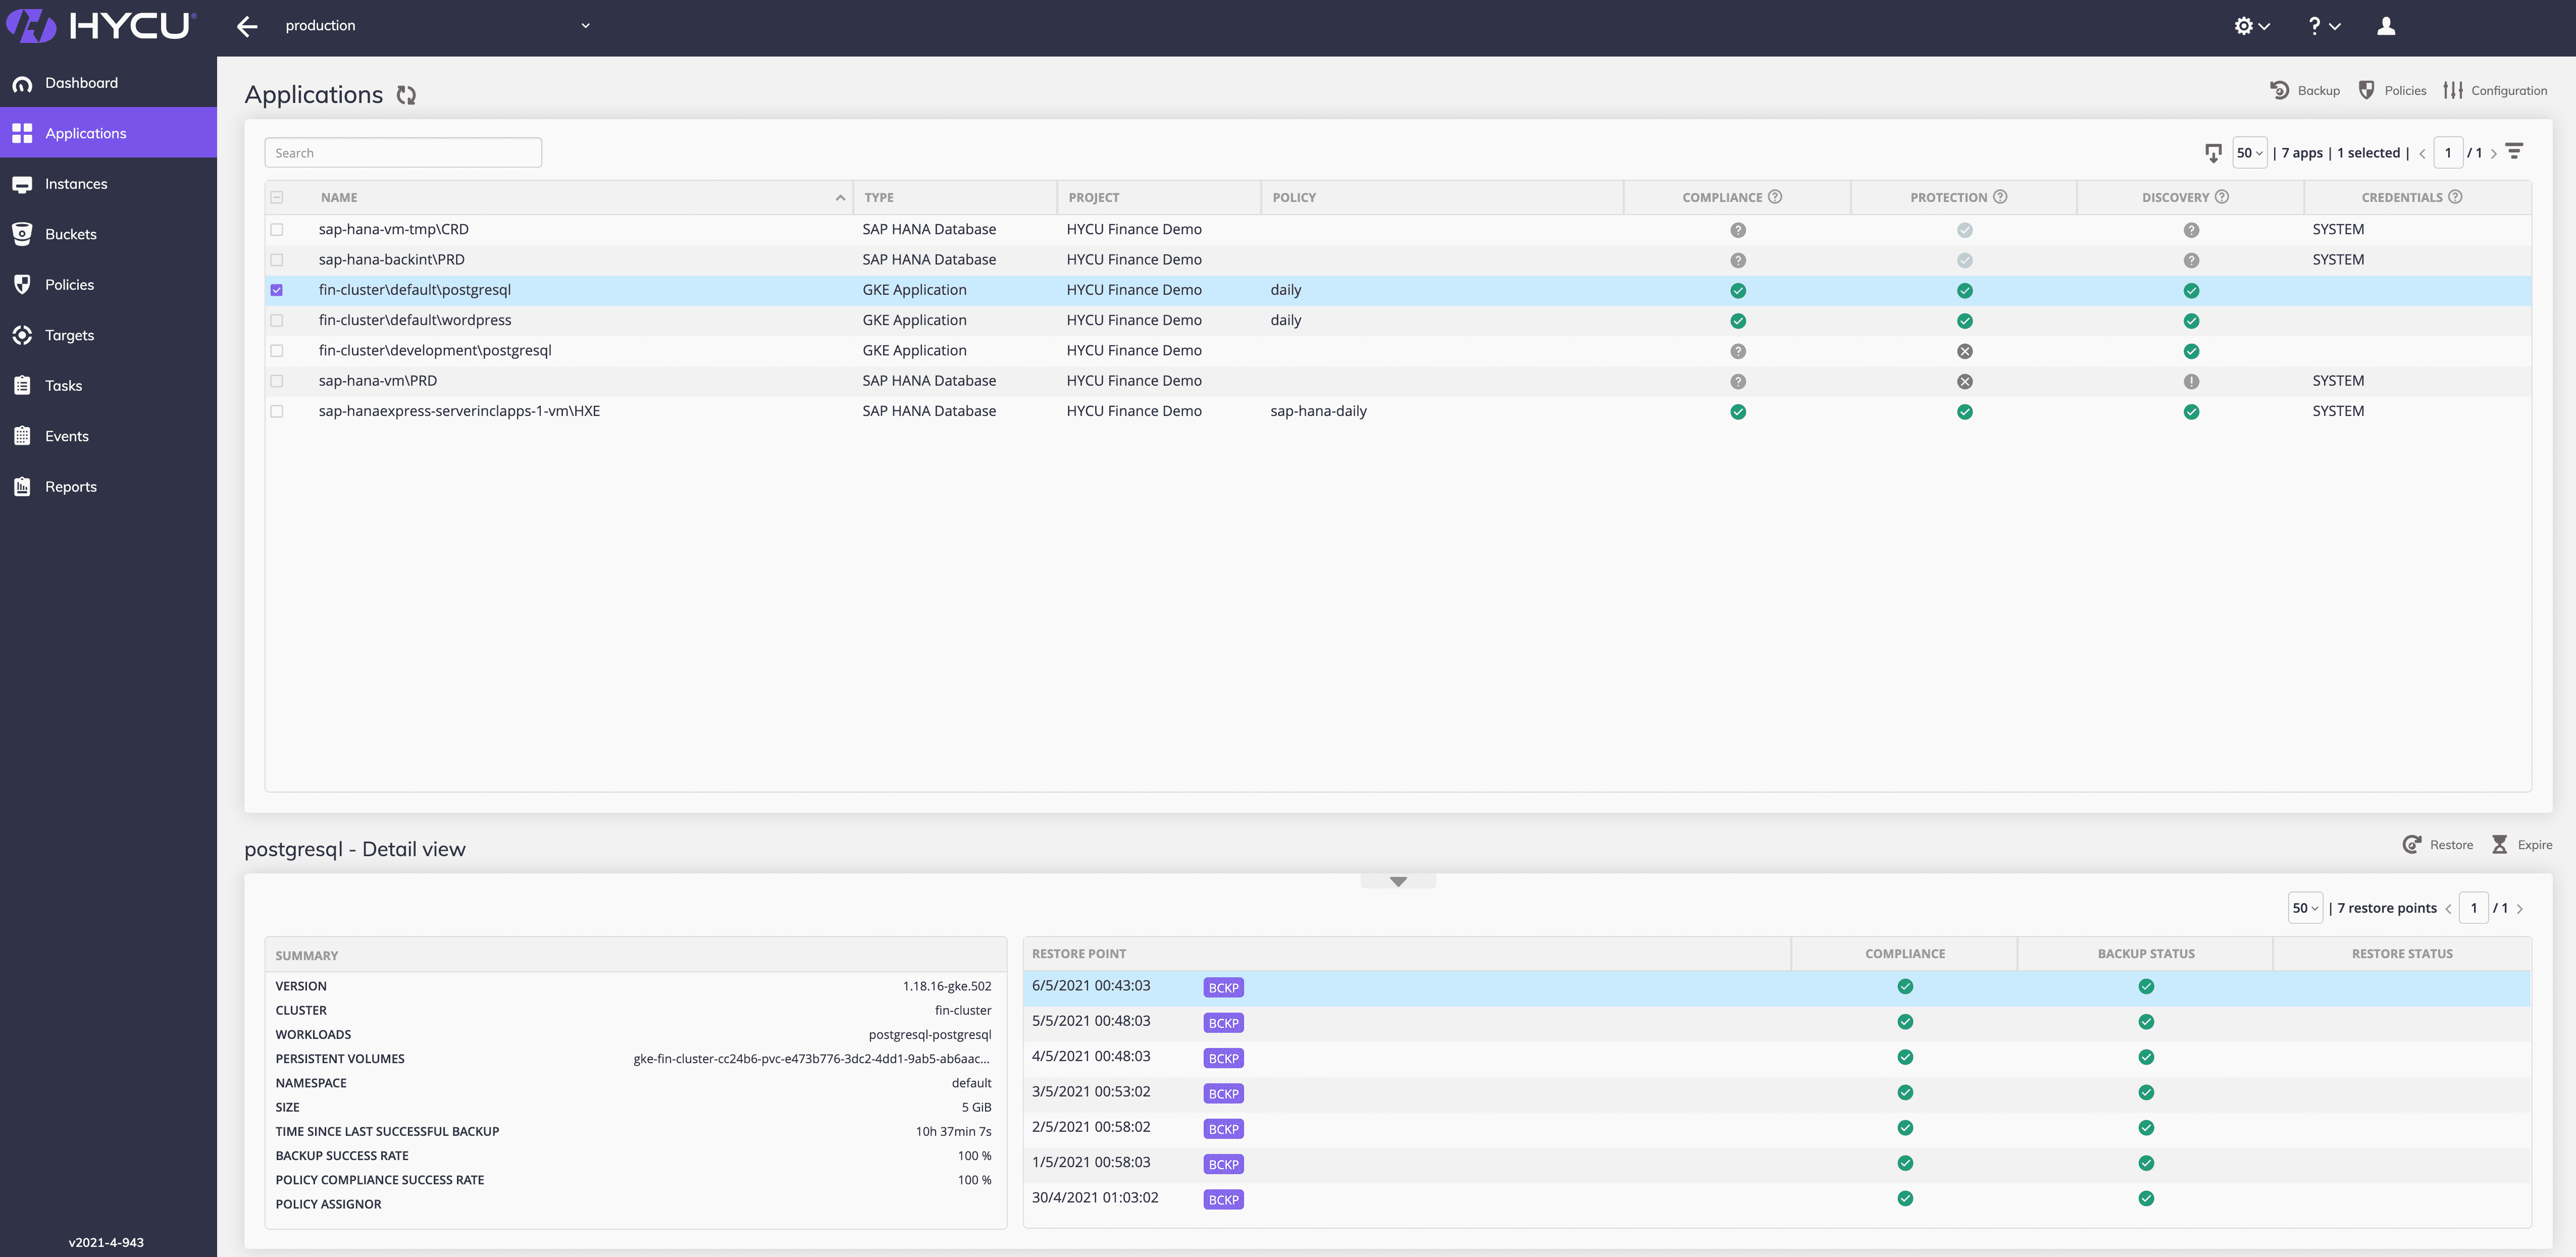Click protection icon for sap-hana-vm\PRD
This screenshot has height=1257, width=2576.
click(1965, 382)
